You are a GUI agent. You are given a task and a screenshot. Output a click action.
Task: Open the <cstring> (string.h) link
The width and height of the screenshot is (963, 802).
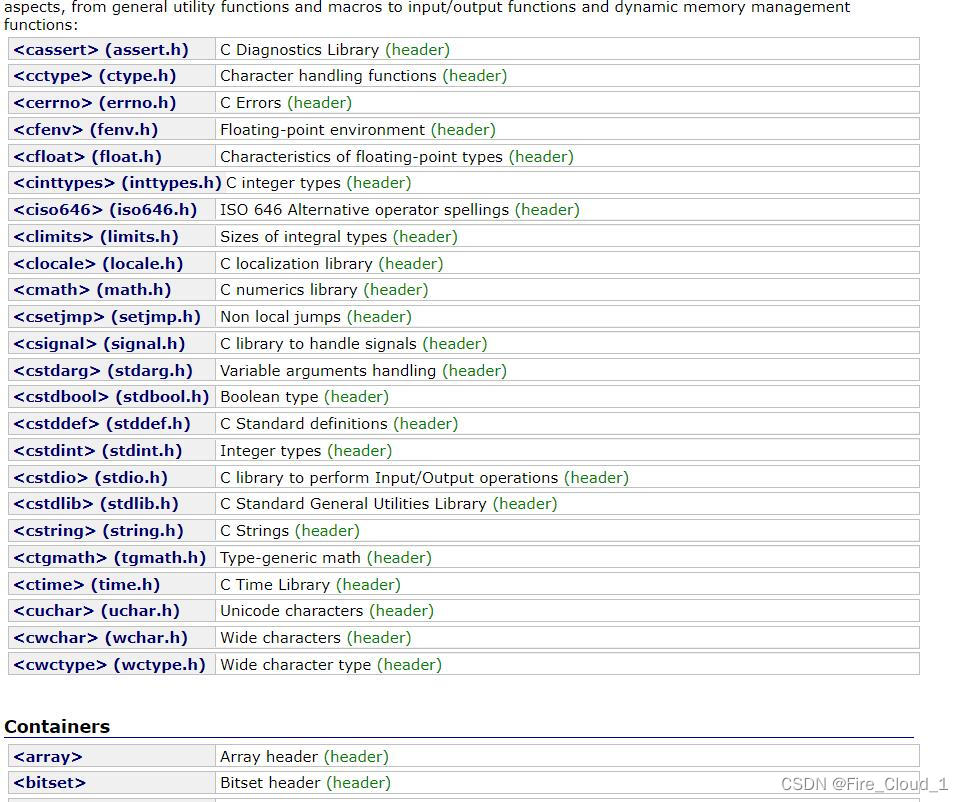(x=98, y=531)
